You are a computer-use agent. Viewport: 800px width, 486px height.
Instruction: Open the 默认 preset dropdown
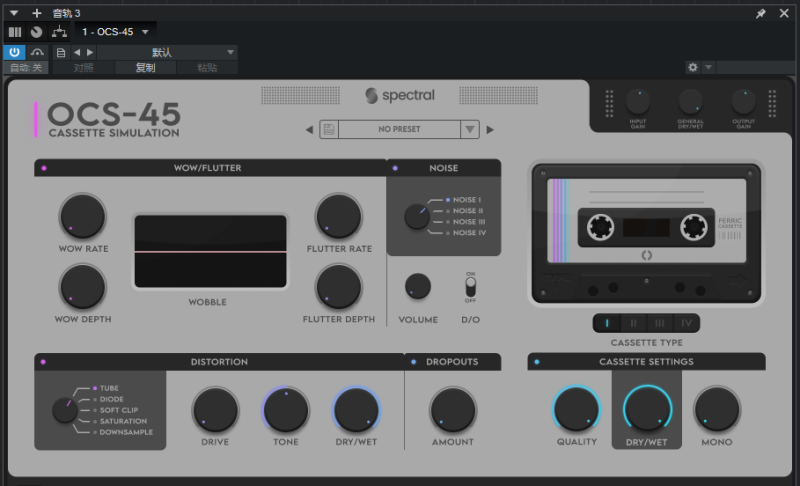[167, 52]
